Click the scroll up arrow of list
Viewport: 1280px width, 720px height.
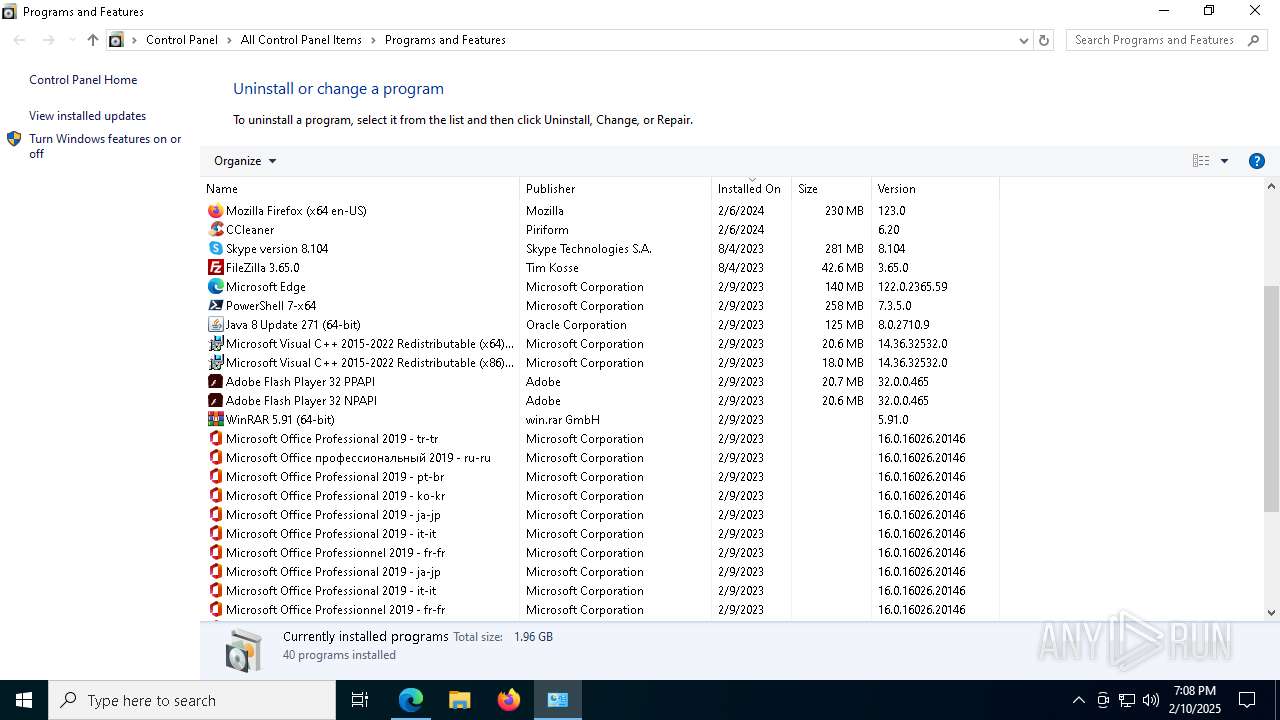click(x=1272, y=187)
